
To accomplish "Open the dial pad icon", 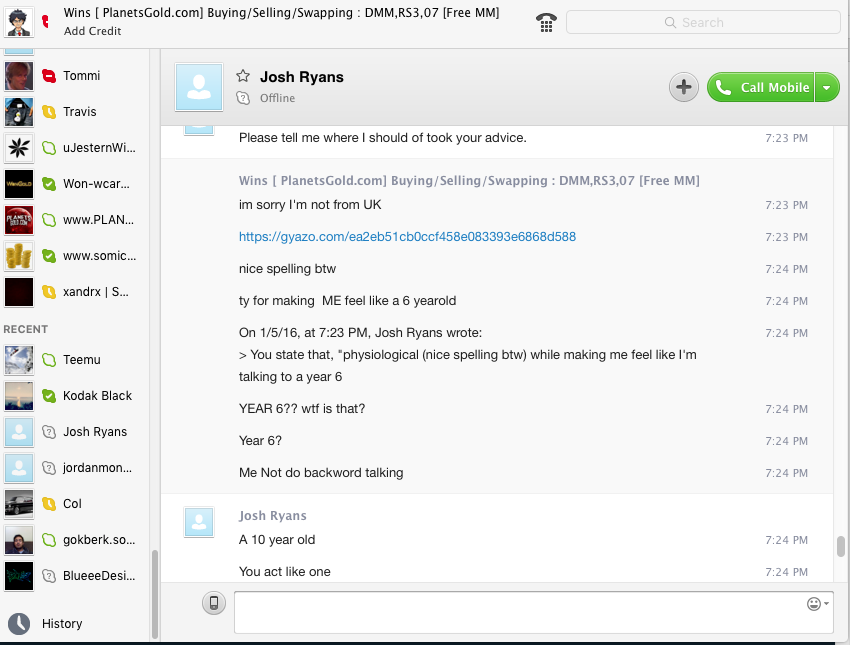I will (x=546, y=23).
